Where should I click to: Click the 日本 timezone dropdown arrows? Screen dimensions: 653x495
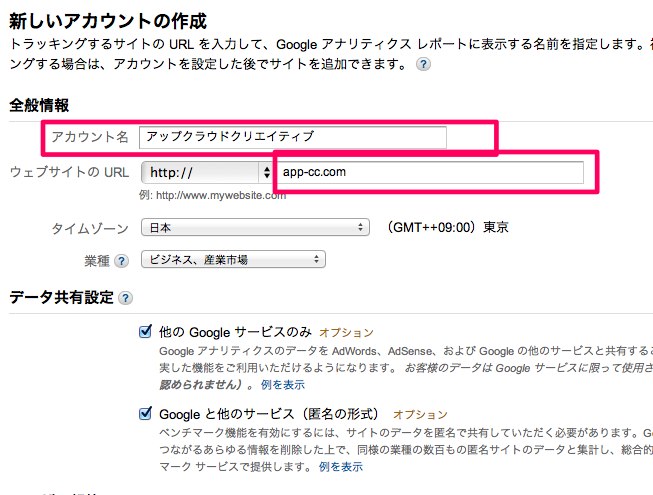point(360,228)
